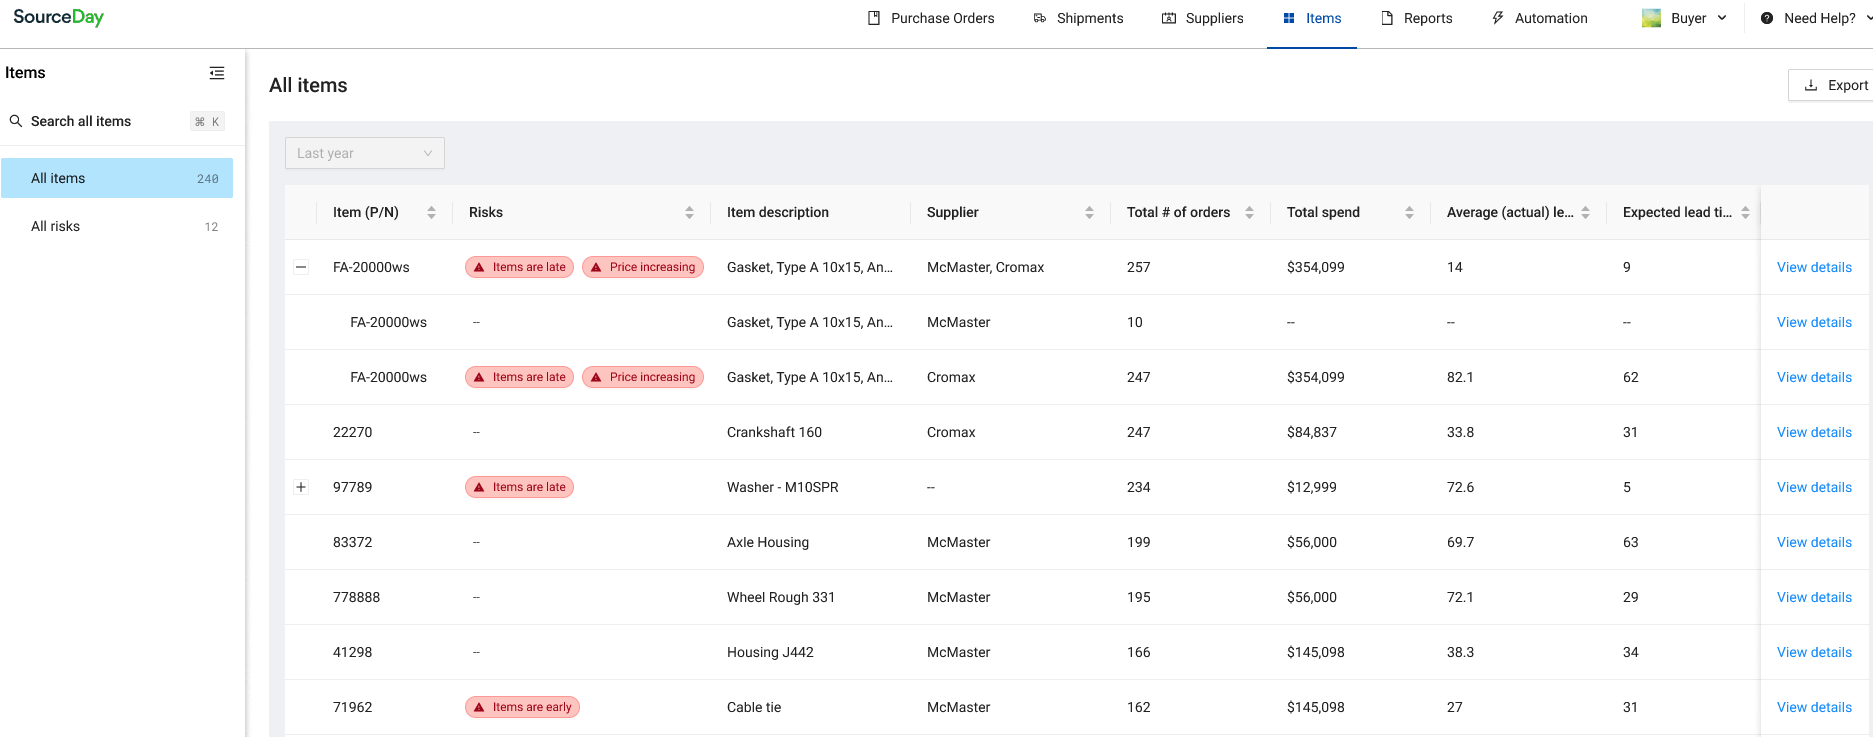Click the Reports page icon
This screenshot has height=737, width=1873.
(x=1387, y=18)
